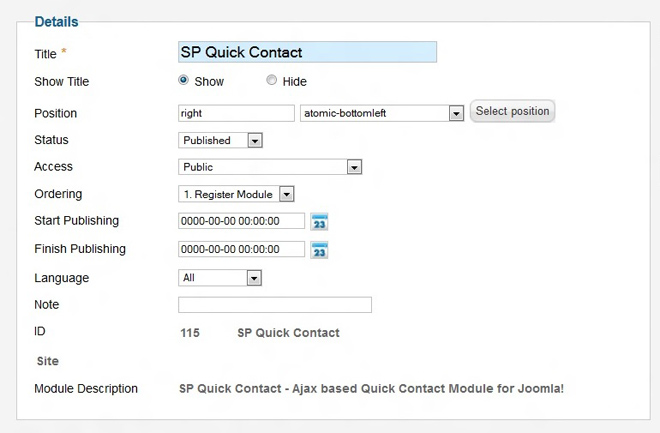
Task: Click the Show Title label
Action: point(62,82)
